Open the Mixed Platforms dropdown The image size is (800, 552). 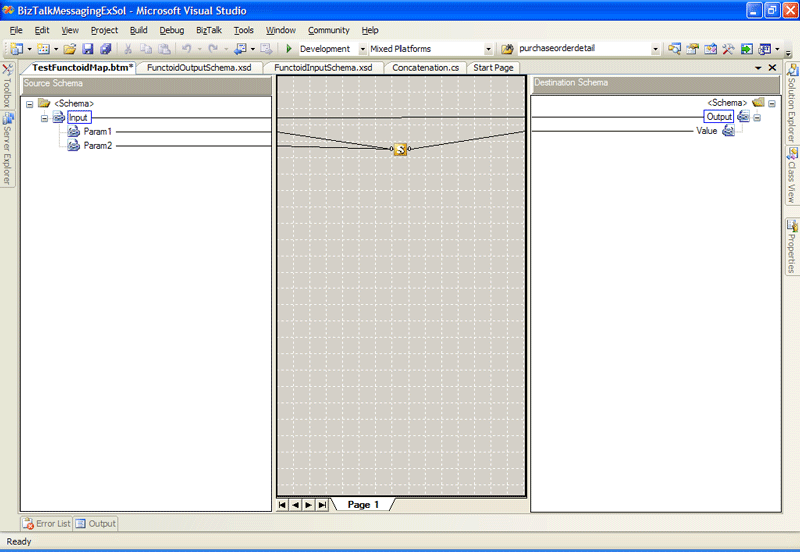tap(488, 49)
